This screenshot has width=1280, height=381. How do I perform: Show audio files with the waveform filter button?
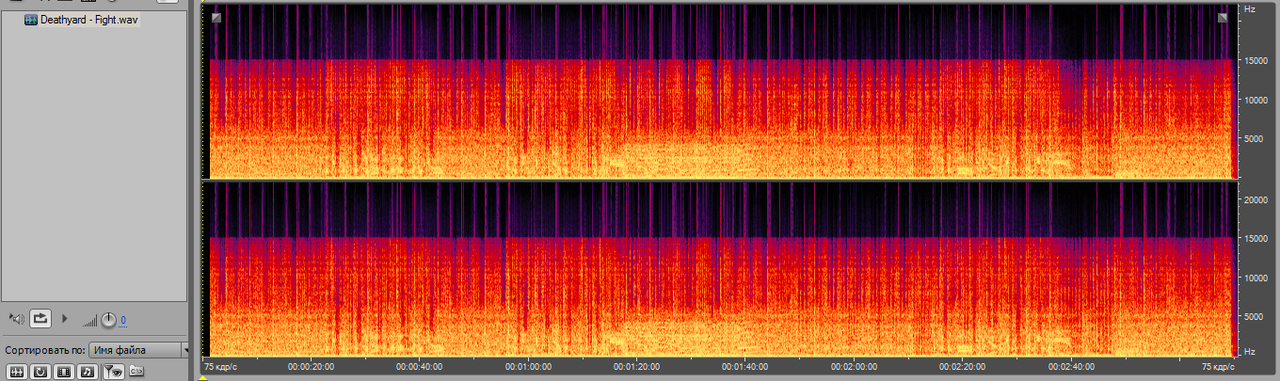coord(17,372)
